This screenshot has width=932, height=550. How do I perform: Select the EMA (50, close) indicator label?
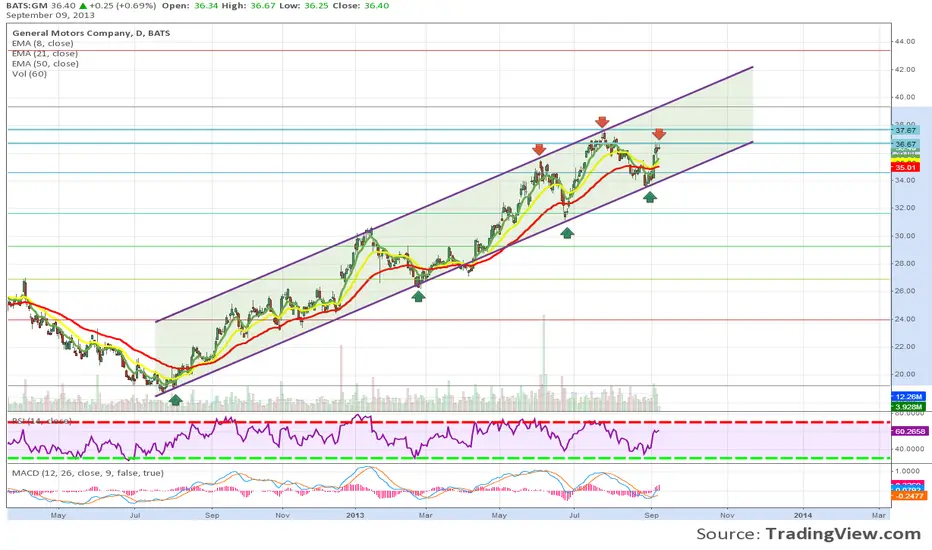click(45, 63)
